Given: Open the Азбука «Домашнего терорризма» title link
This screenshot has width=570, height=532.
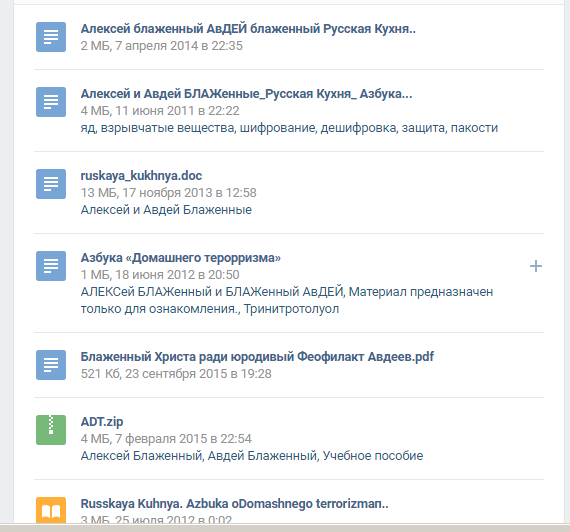Looking at the screenshot, I should pos(181,257).
